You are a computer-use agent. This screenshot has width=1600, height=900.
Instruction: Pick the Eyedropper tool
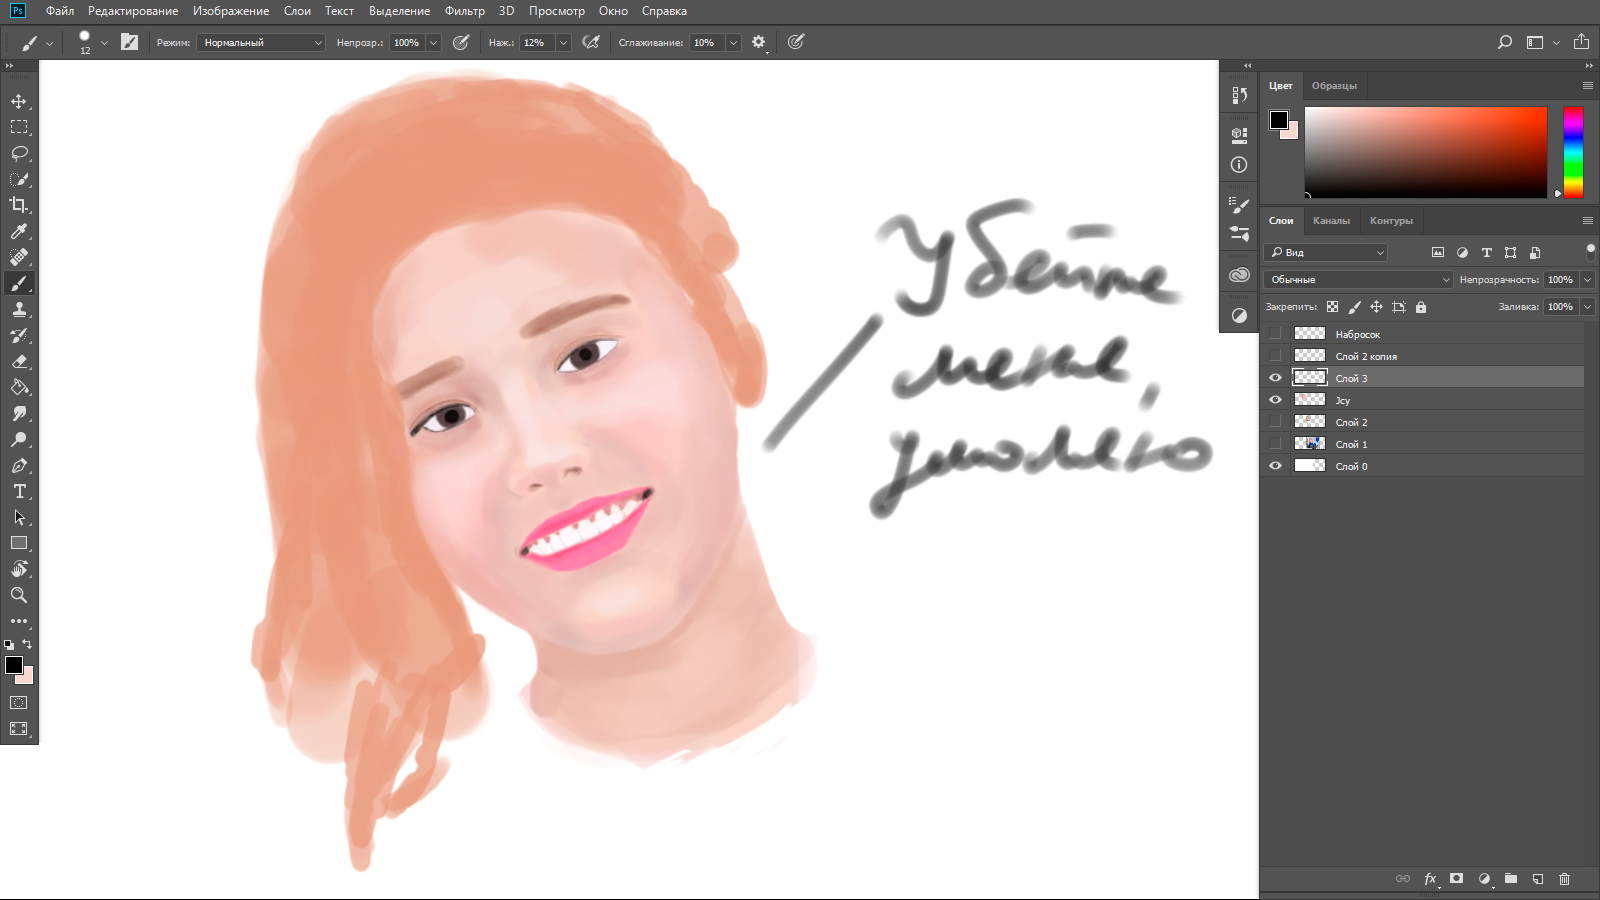pos(19,231)
